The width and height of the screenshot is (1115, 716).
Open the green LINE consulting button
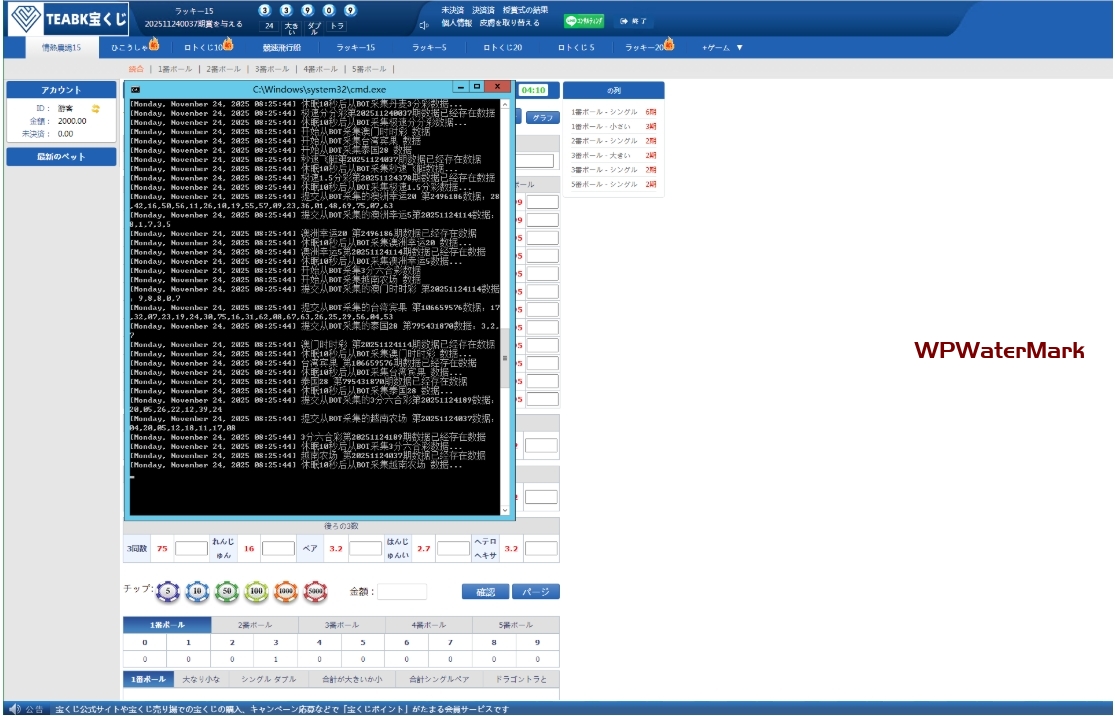(x=584, y=21)
